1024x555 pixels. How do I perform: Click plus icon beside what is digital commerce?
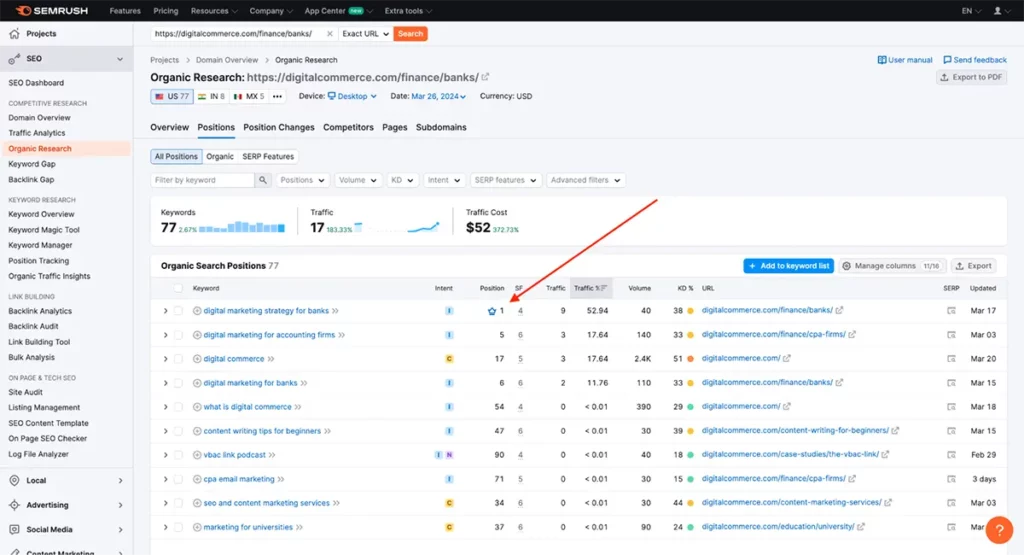click(x=197, y=407)
